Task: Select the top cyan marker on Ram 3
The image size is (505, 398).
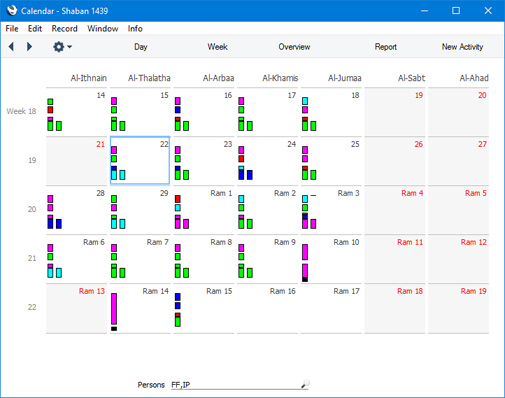Action: click(x=305, y=199)
